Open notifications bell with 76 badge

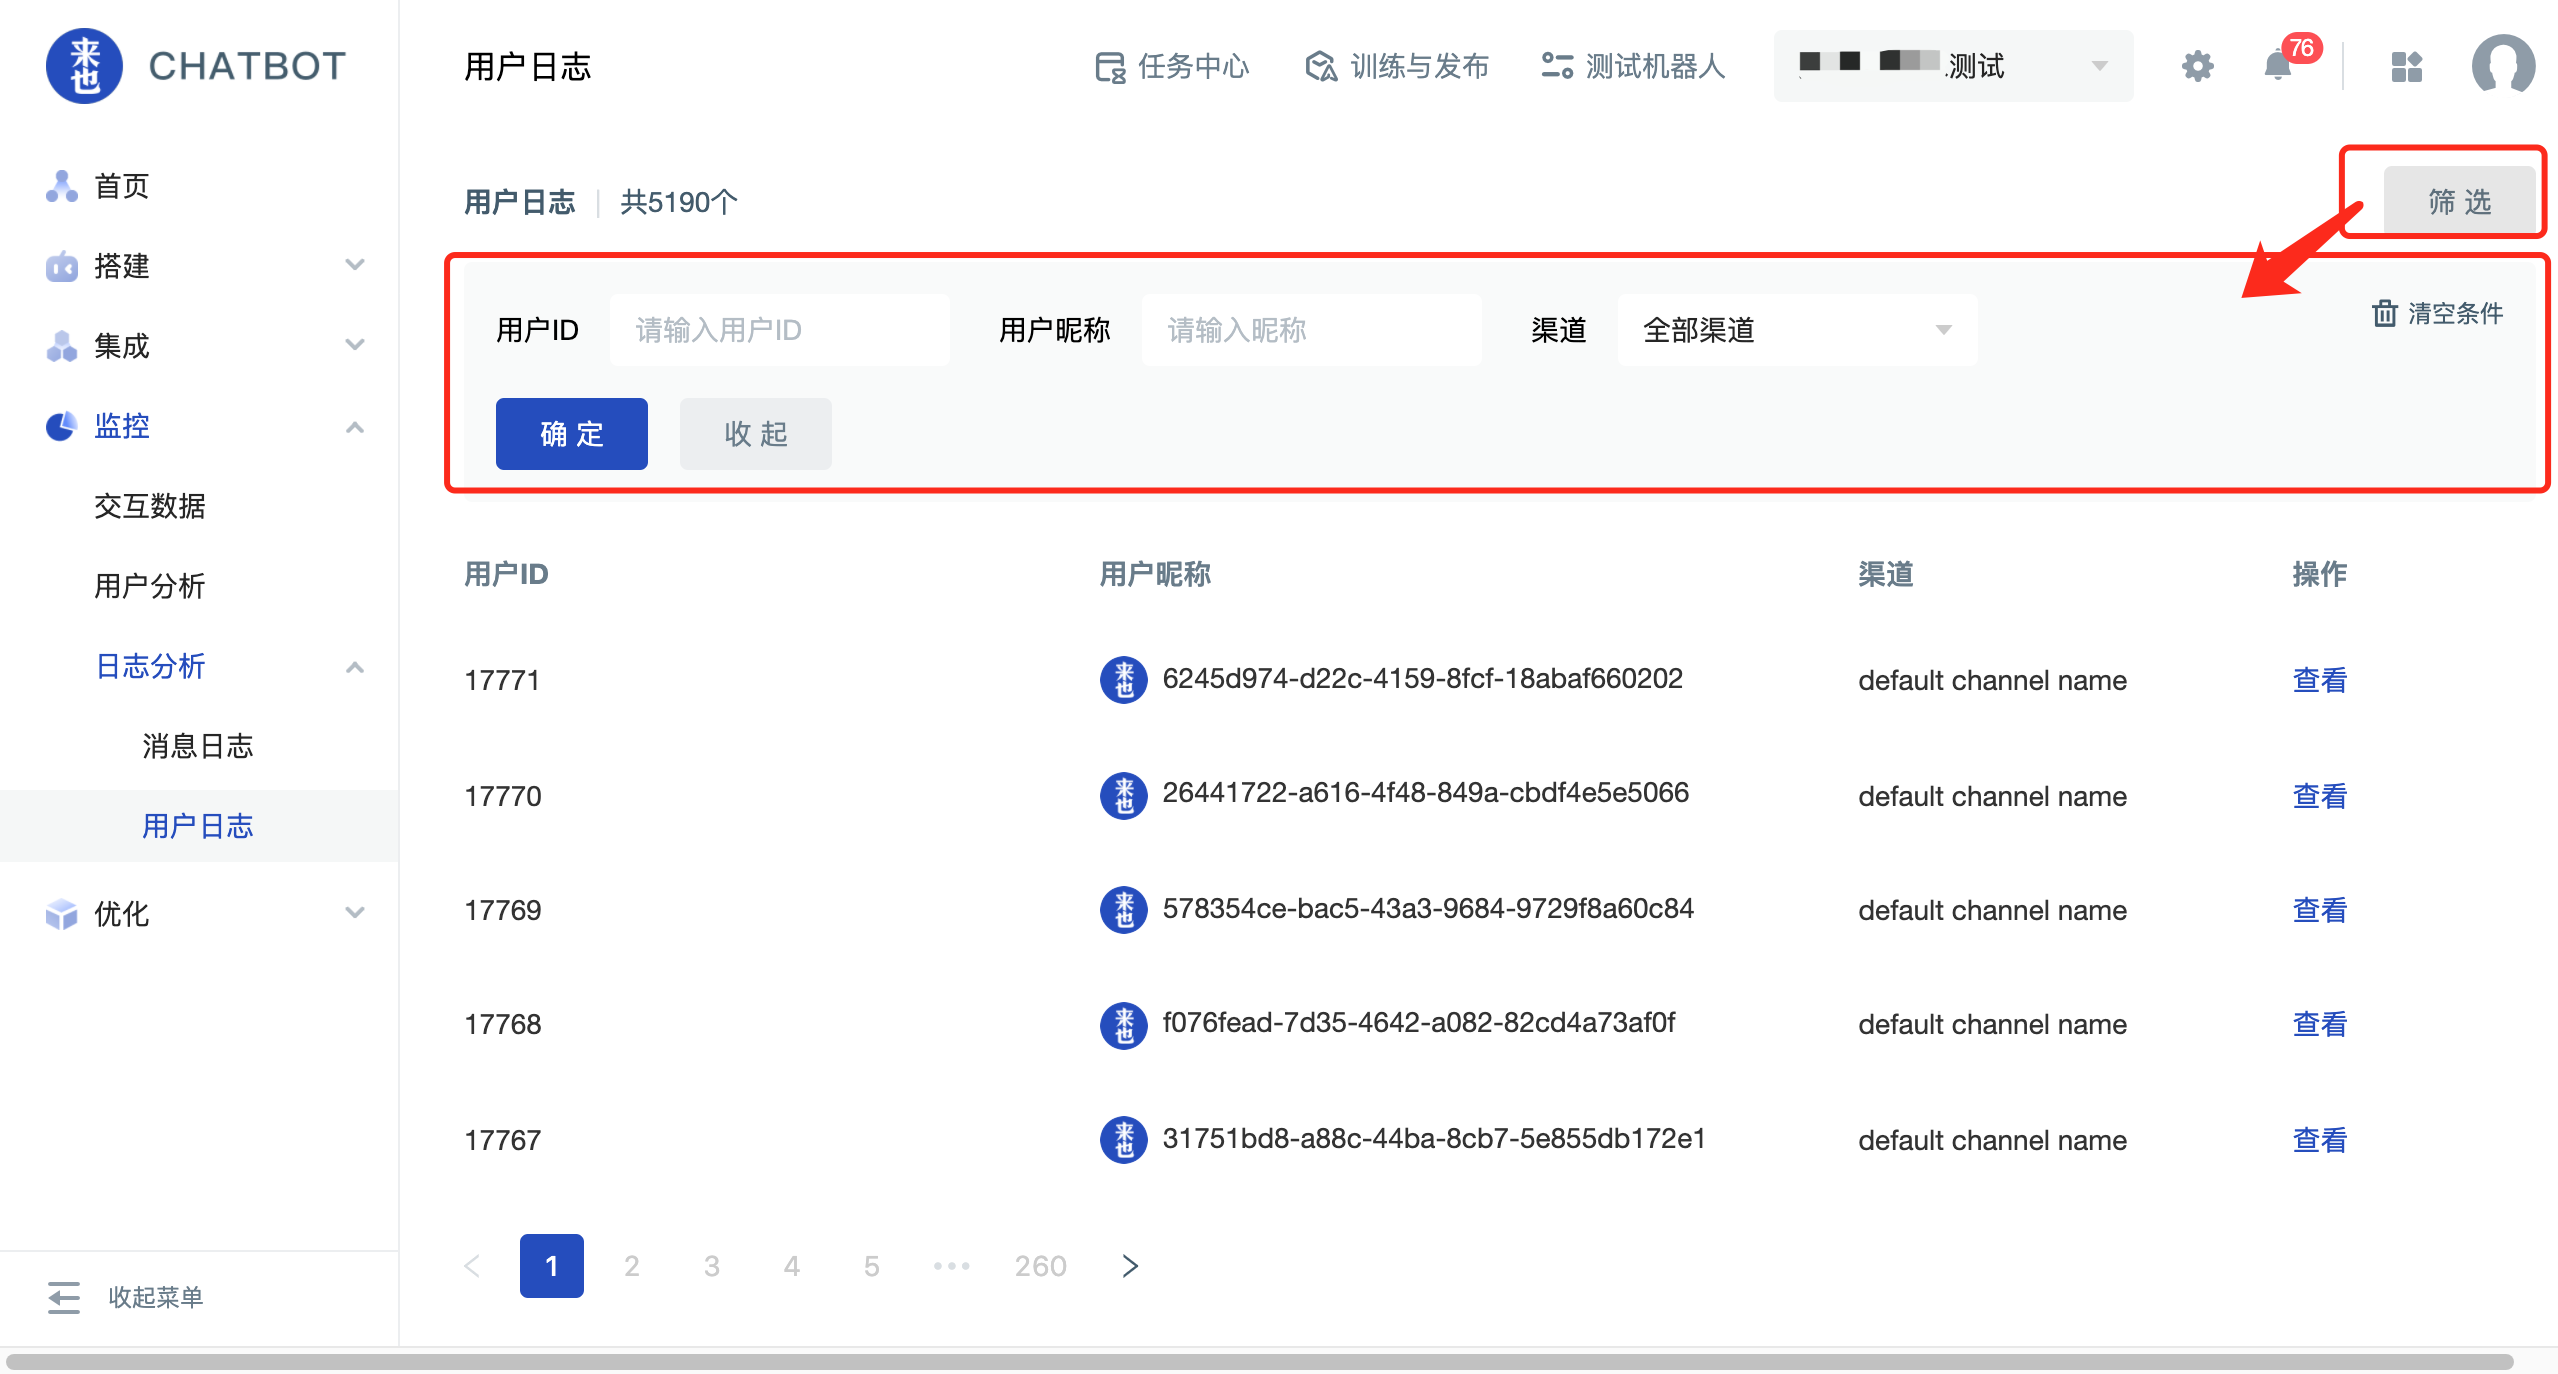tap(2279, 66)
